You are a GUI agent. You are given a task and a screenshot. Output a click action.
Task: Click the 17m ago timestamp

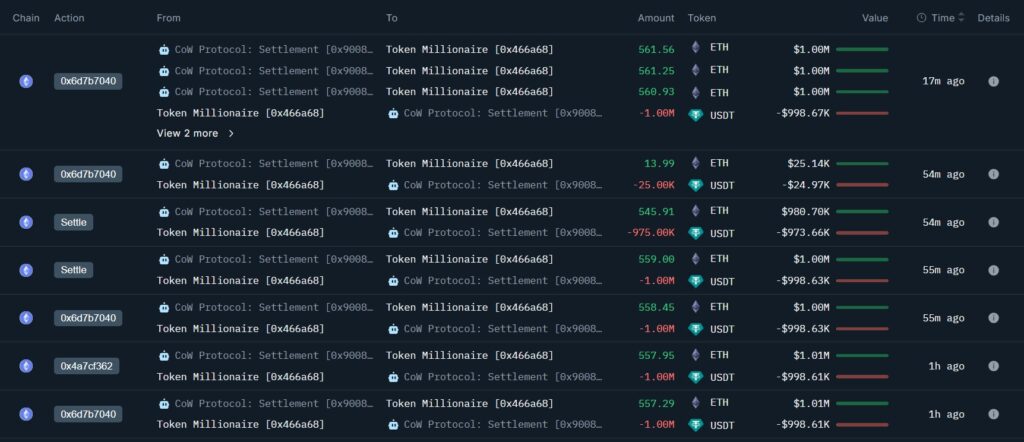pos(943,82)
